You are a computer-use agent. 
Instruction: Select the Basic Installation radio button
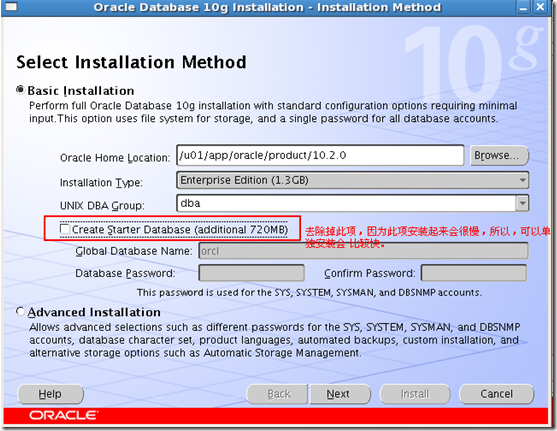[x=21, y=90]
